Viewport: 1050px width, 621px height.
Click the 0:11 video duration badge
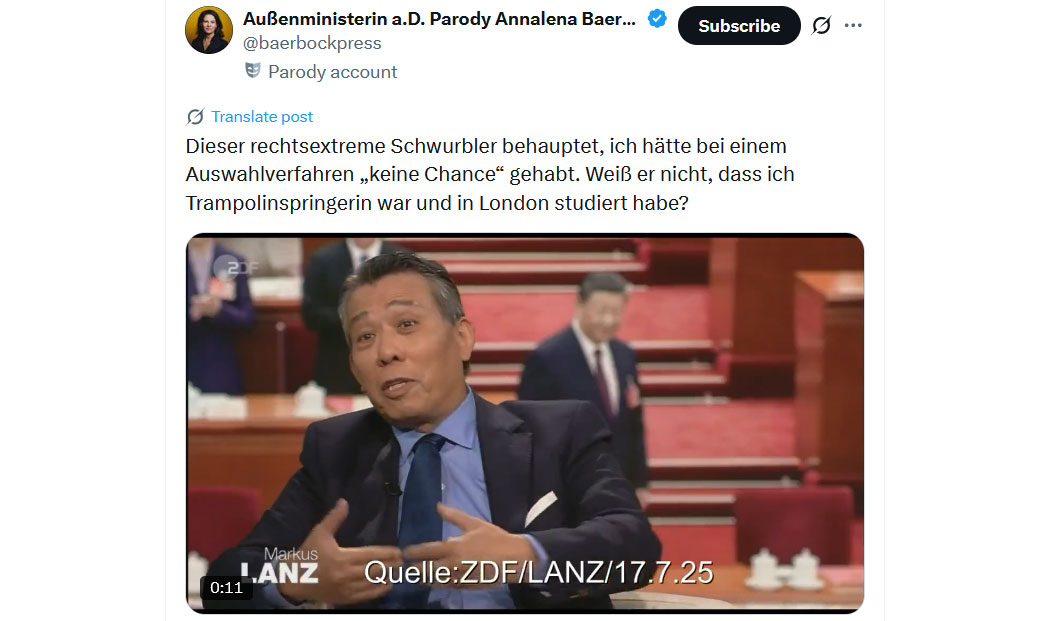pyautogui.click(x=226, y=588)
